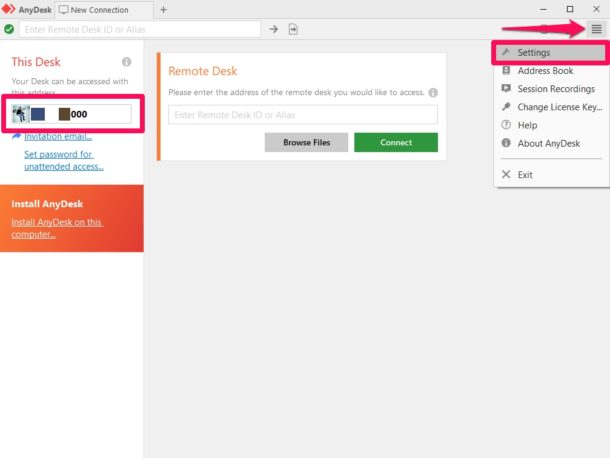The width and height of the screenshot is (610, 458).
Task: Select About AnyDesk menu entry
Action: pos(550,144)
